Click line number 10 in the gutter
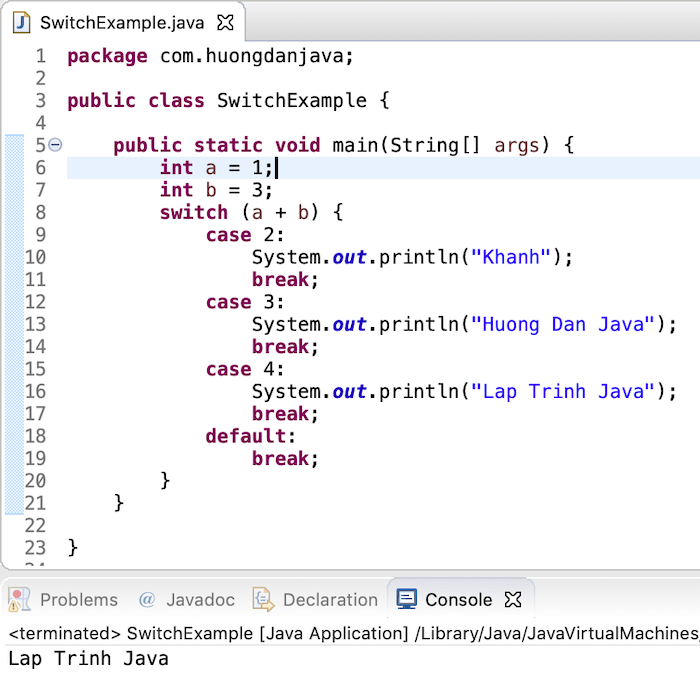This screenshot has height=681, width=700. click(x=35, y=257)
